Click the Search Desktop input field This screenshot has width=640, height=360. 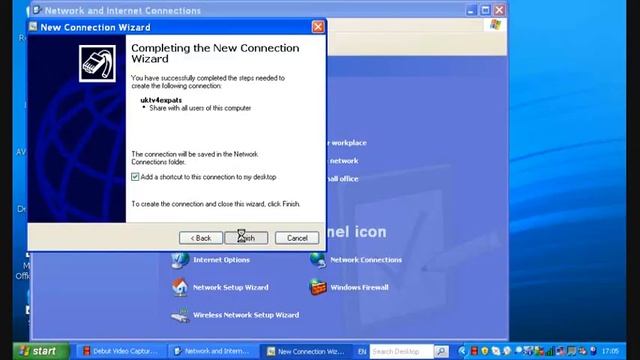click(401, 351)
